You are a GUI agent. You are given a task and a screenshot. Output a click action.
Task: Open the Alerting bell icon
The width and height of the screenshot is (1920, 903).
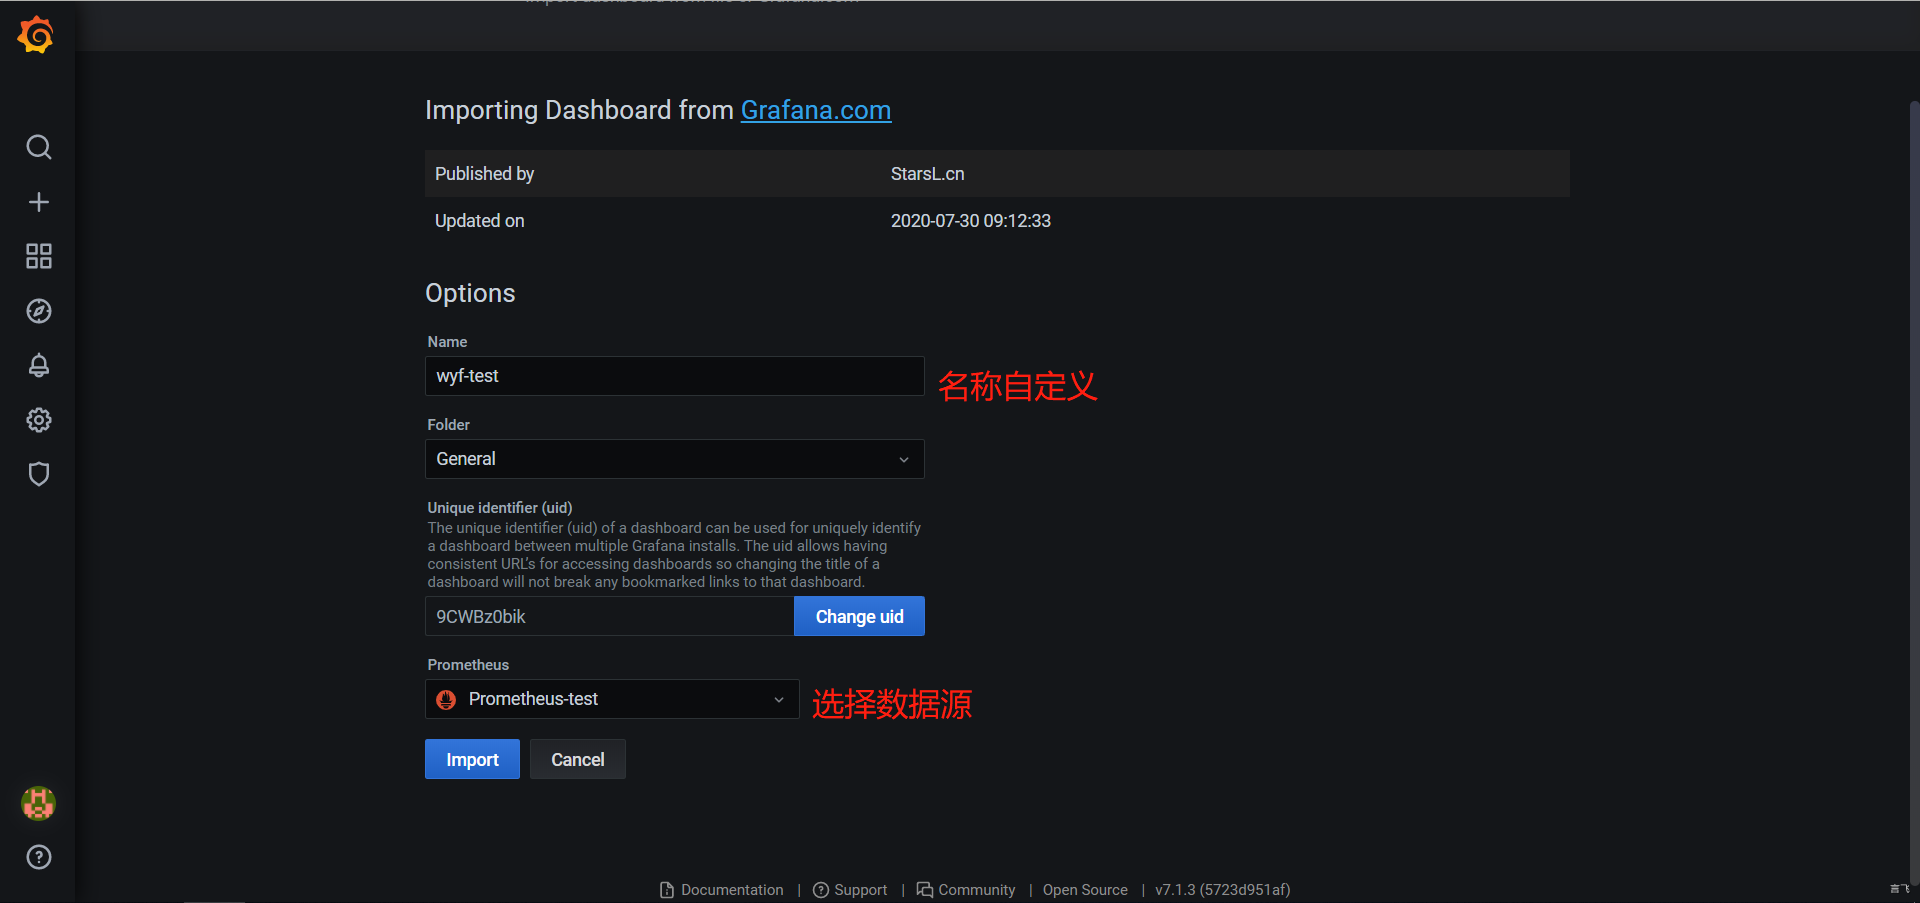(x=39, y=365)
